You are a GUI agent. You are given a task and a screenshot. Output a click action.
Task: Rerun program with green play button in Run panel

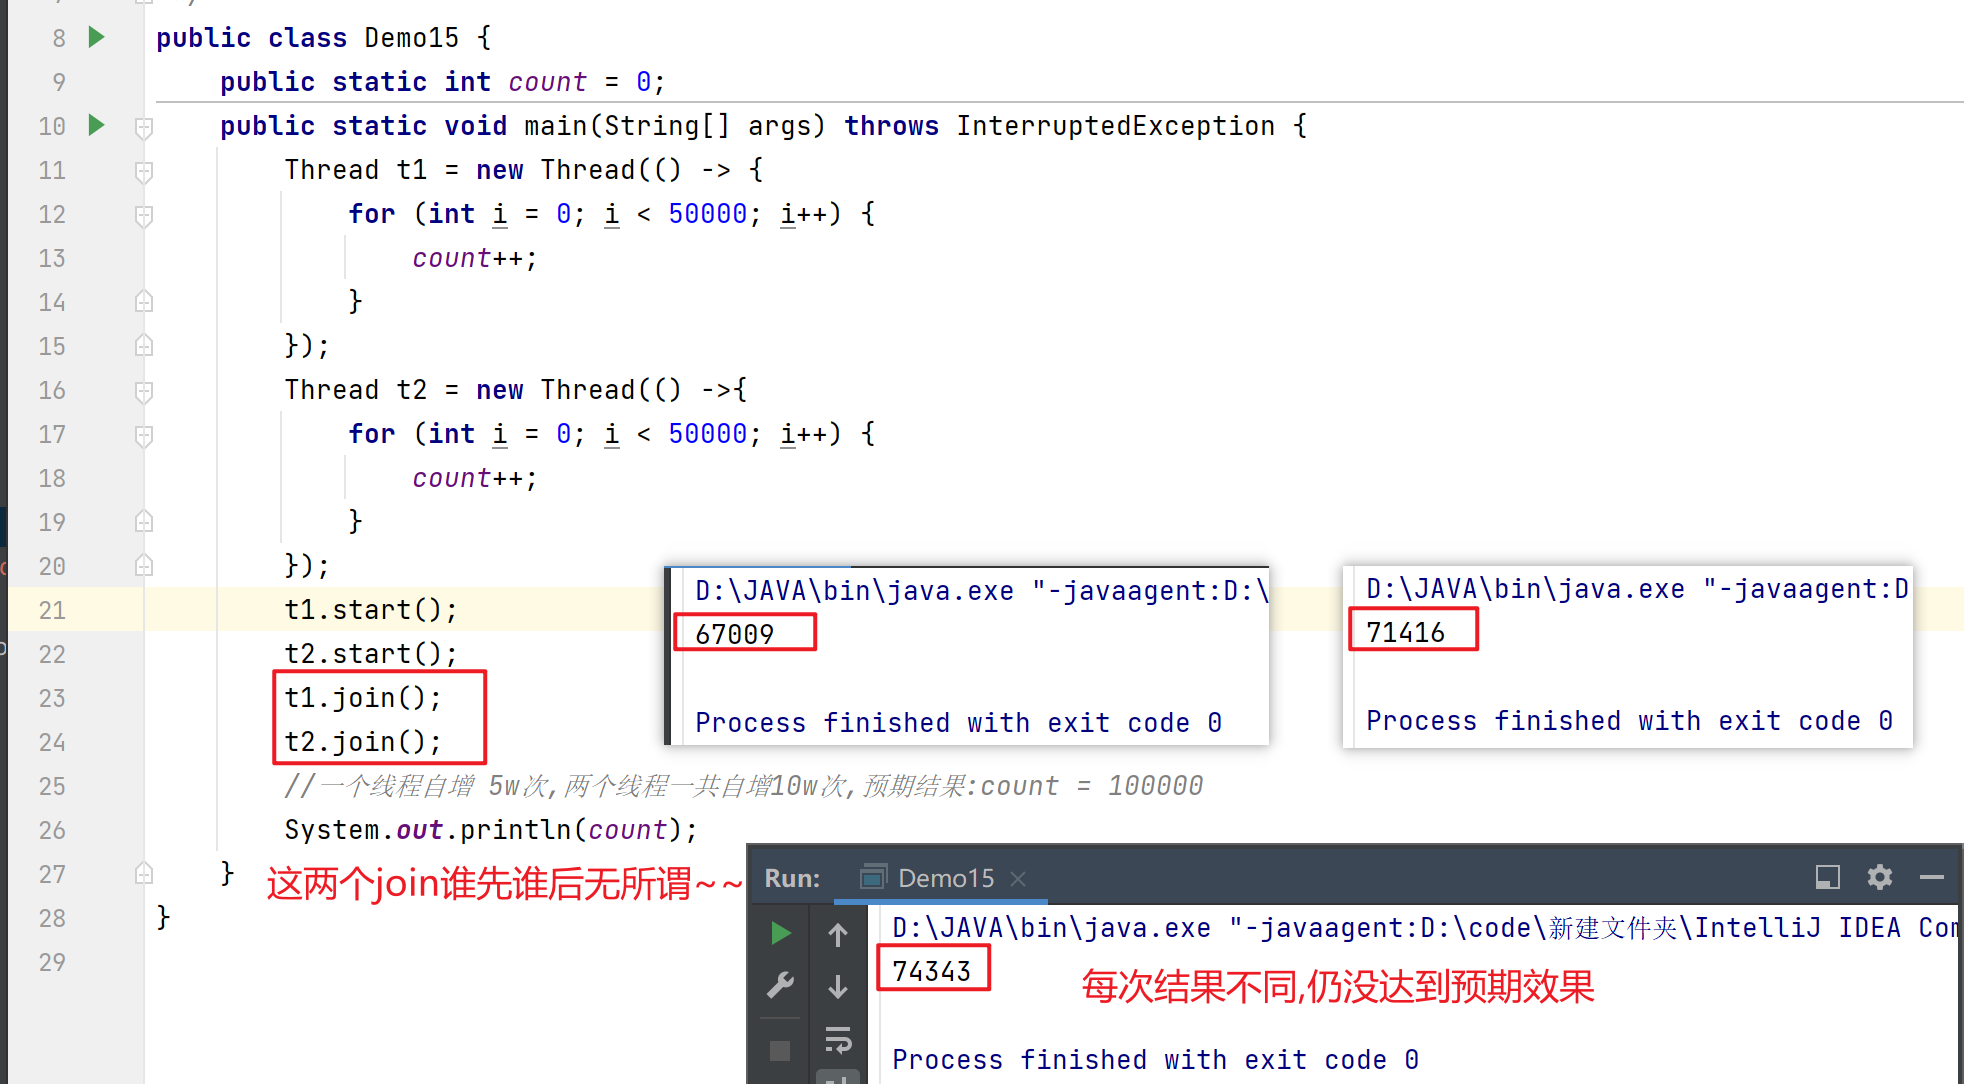point(781,934)
